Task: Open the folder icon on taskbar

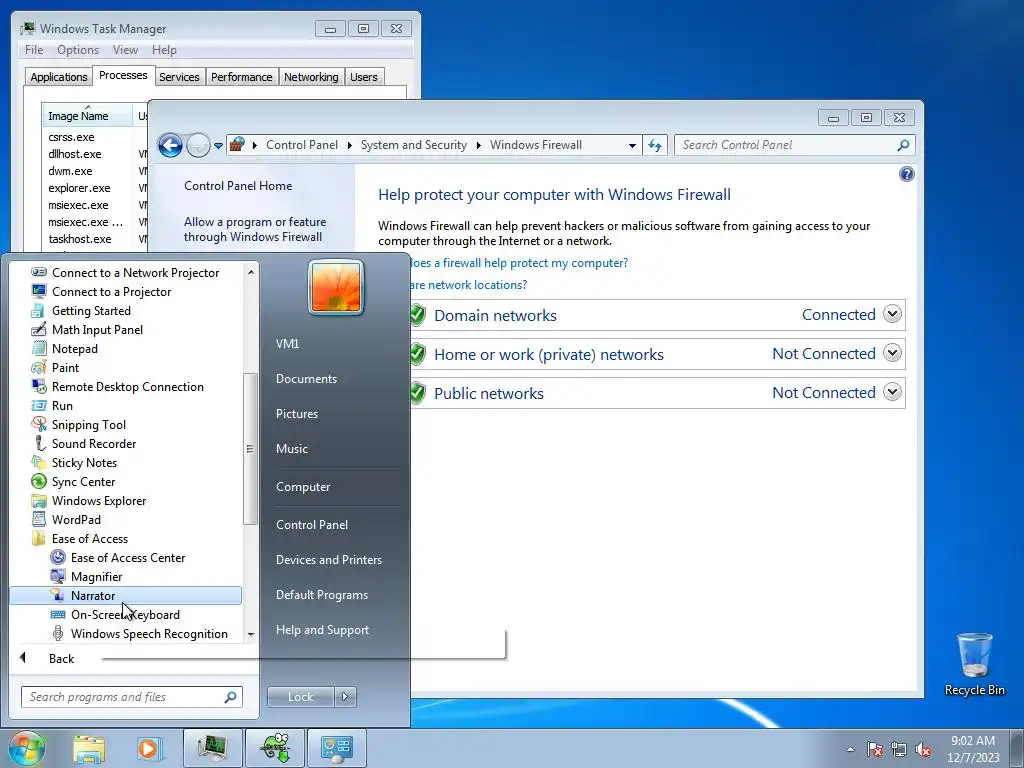Action: point(89,748)
